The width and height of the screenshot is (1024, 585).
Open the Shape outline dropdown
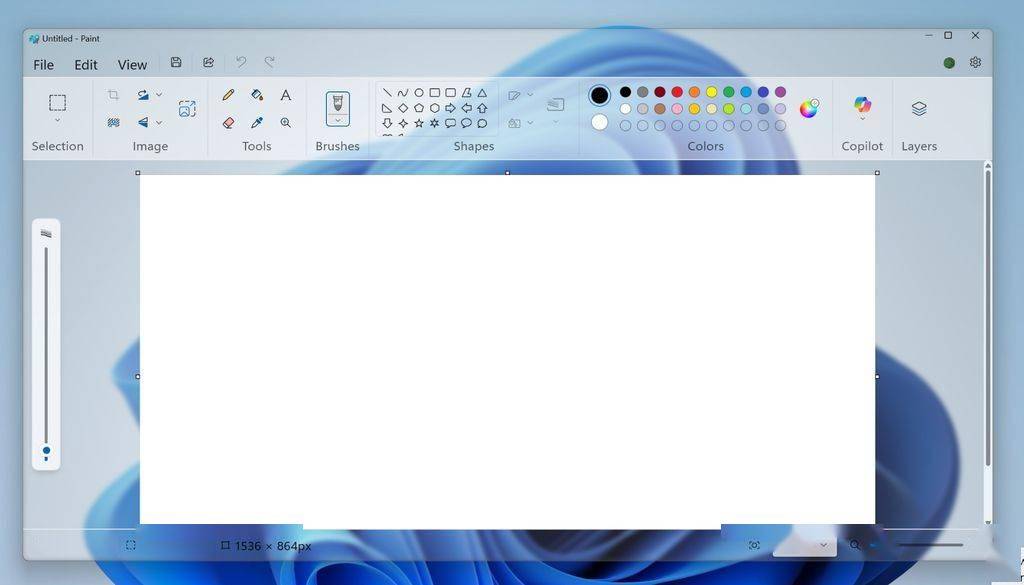[530, 95]
